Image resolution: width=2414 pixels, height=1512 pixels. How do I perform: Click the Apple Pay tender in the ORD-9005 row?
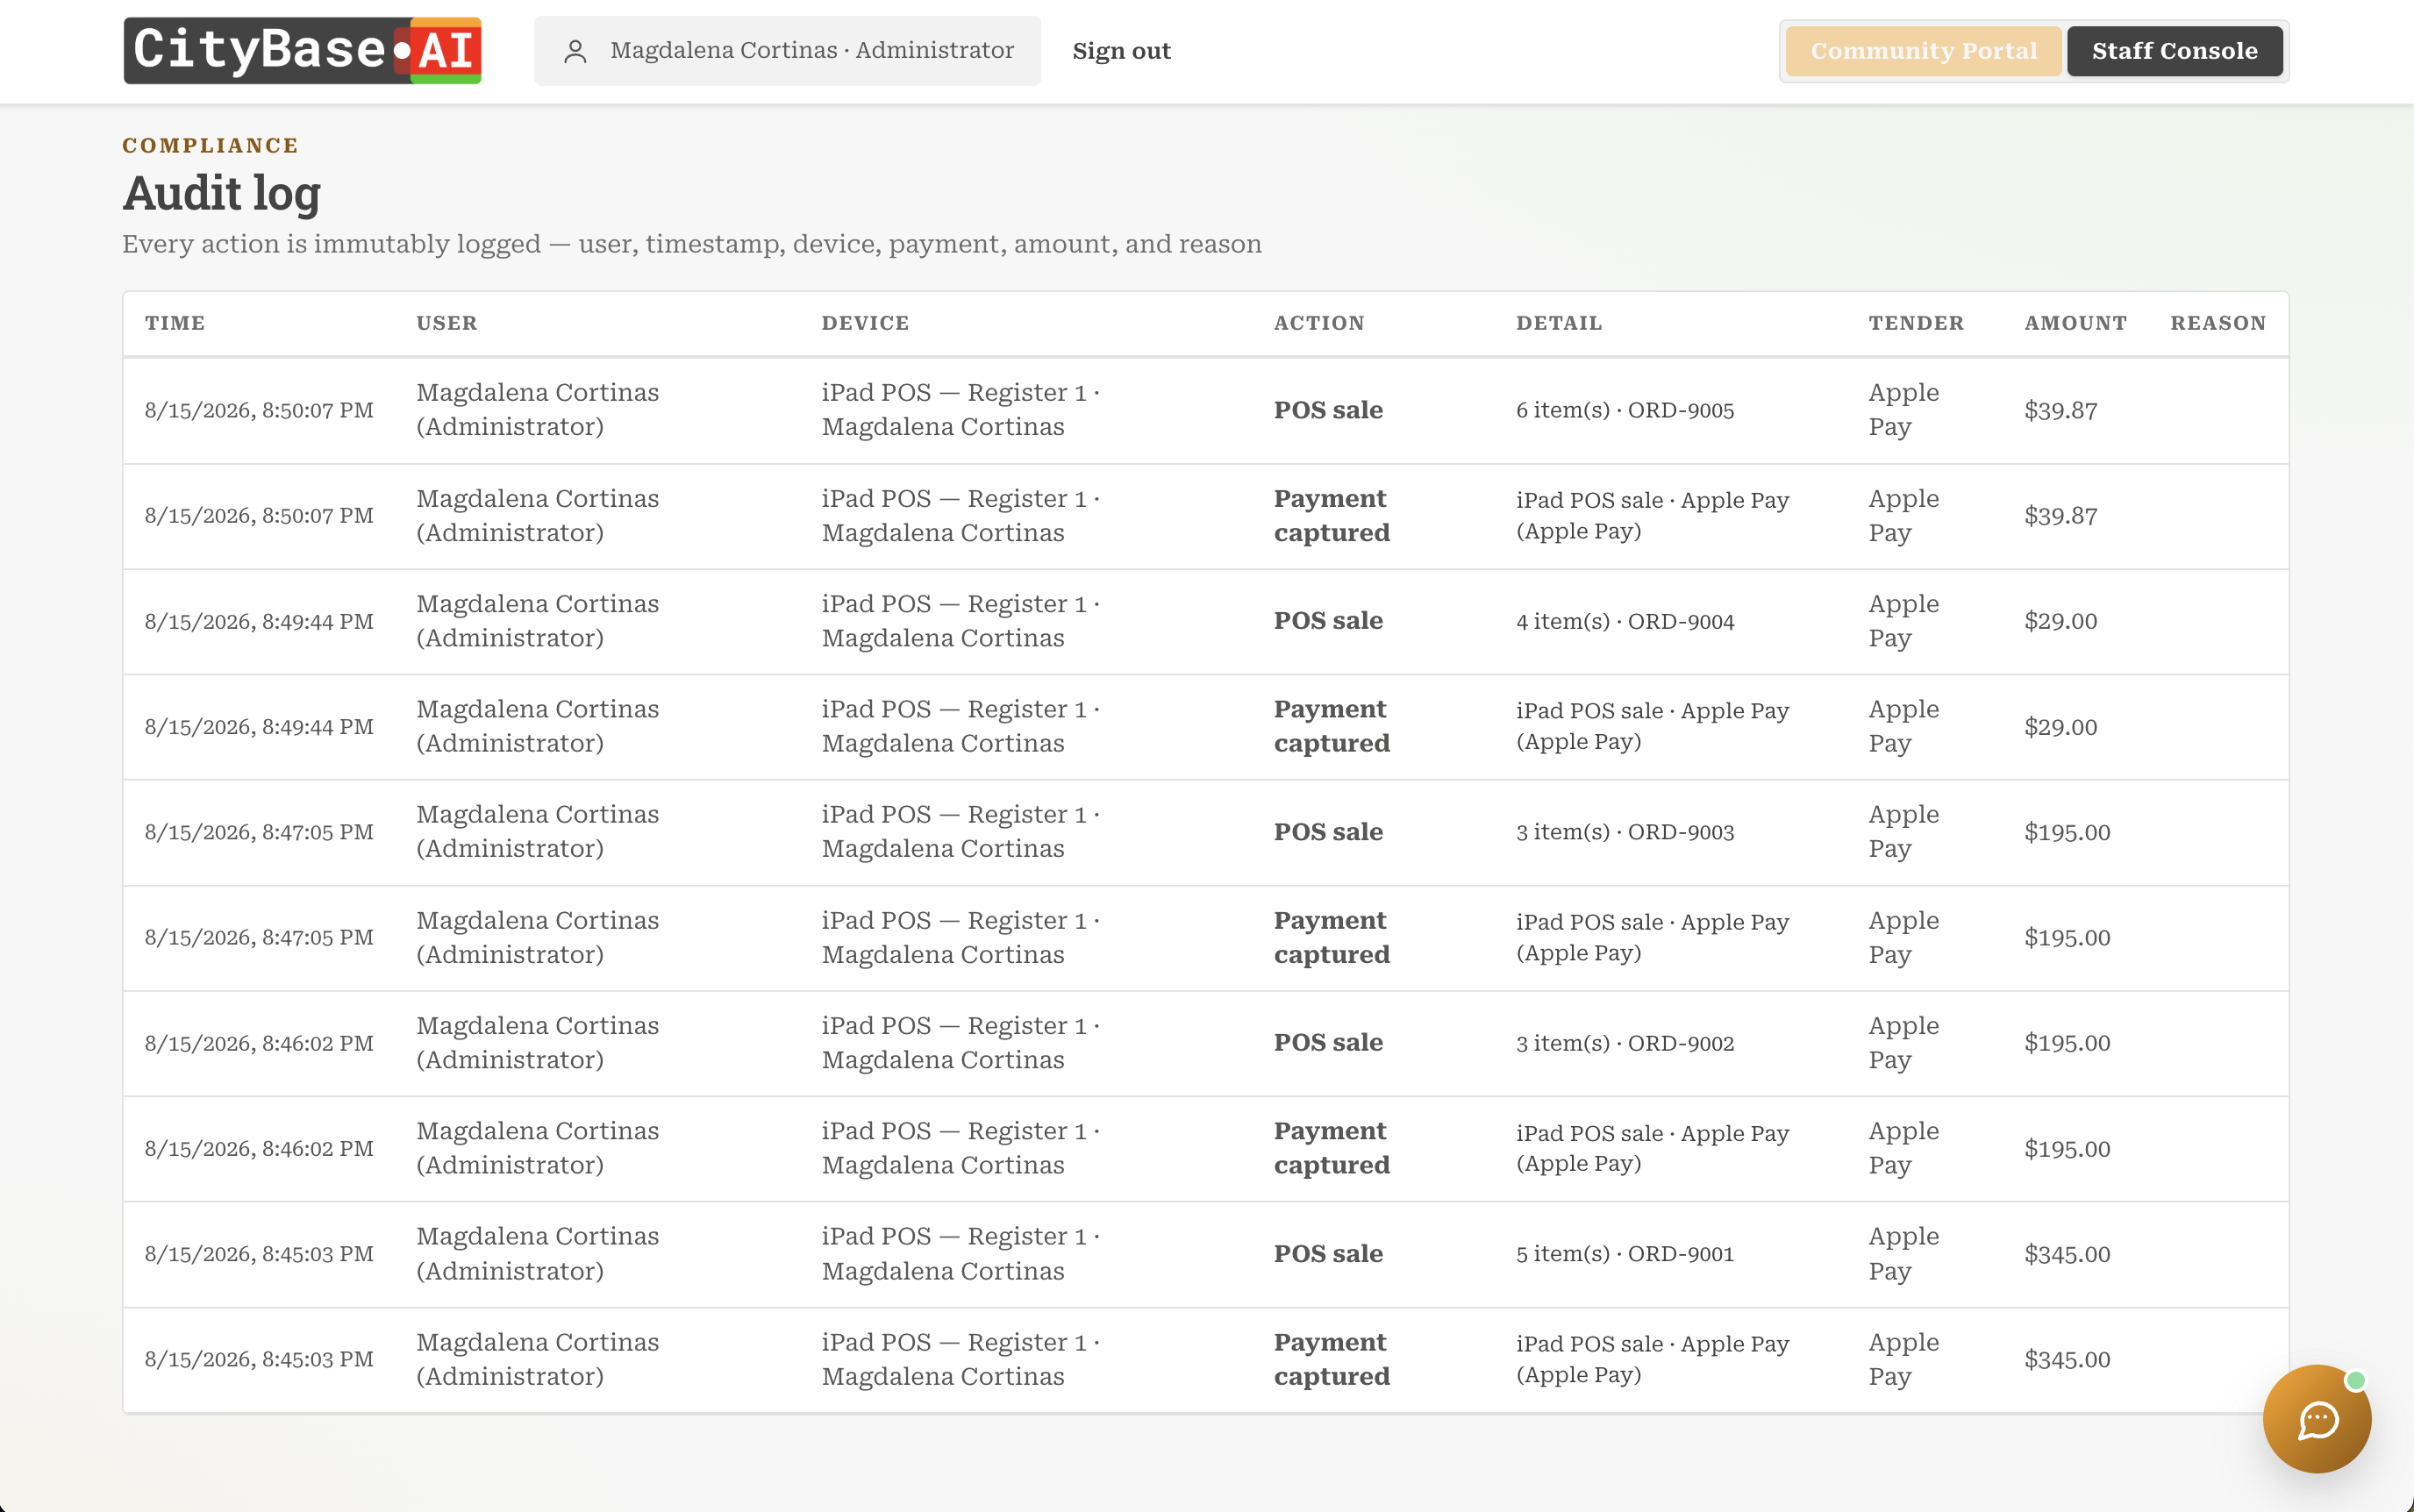click(x=1903, y=410)
